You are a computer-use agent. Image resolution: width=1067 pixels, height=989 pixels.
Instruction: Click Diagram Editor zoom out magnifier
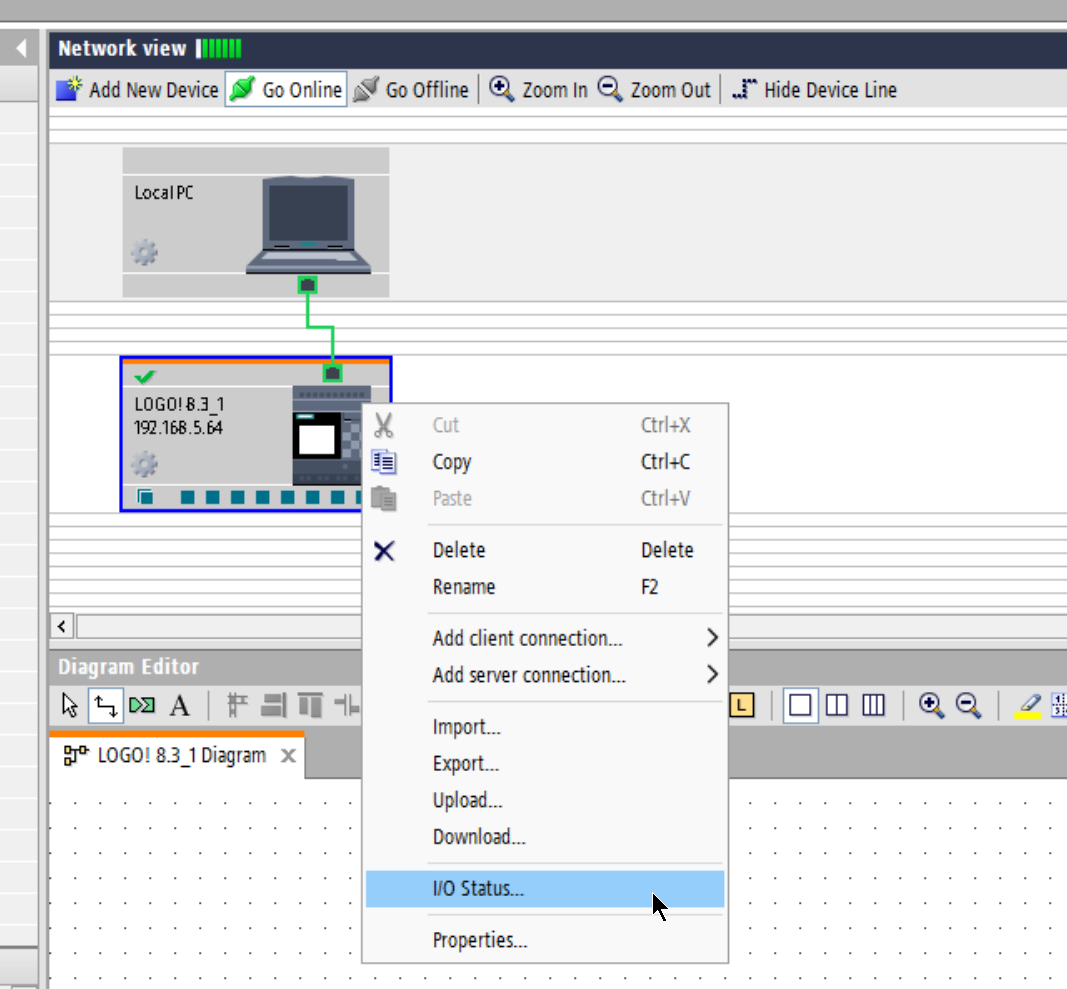968,705
